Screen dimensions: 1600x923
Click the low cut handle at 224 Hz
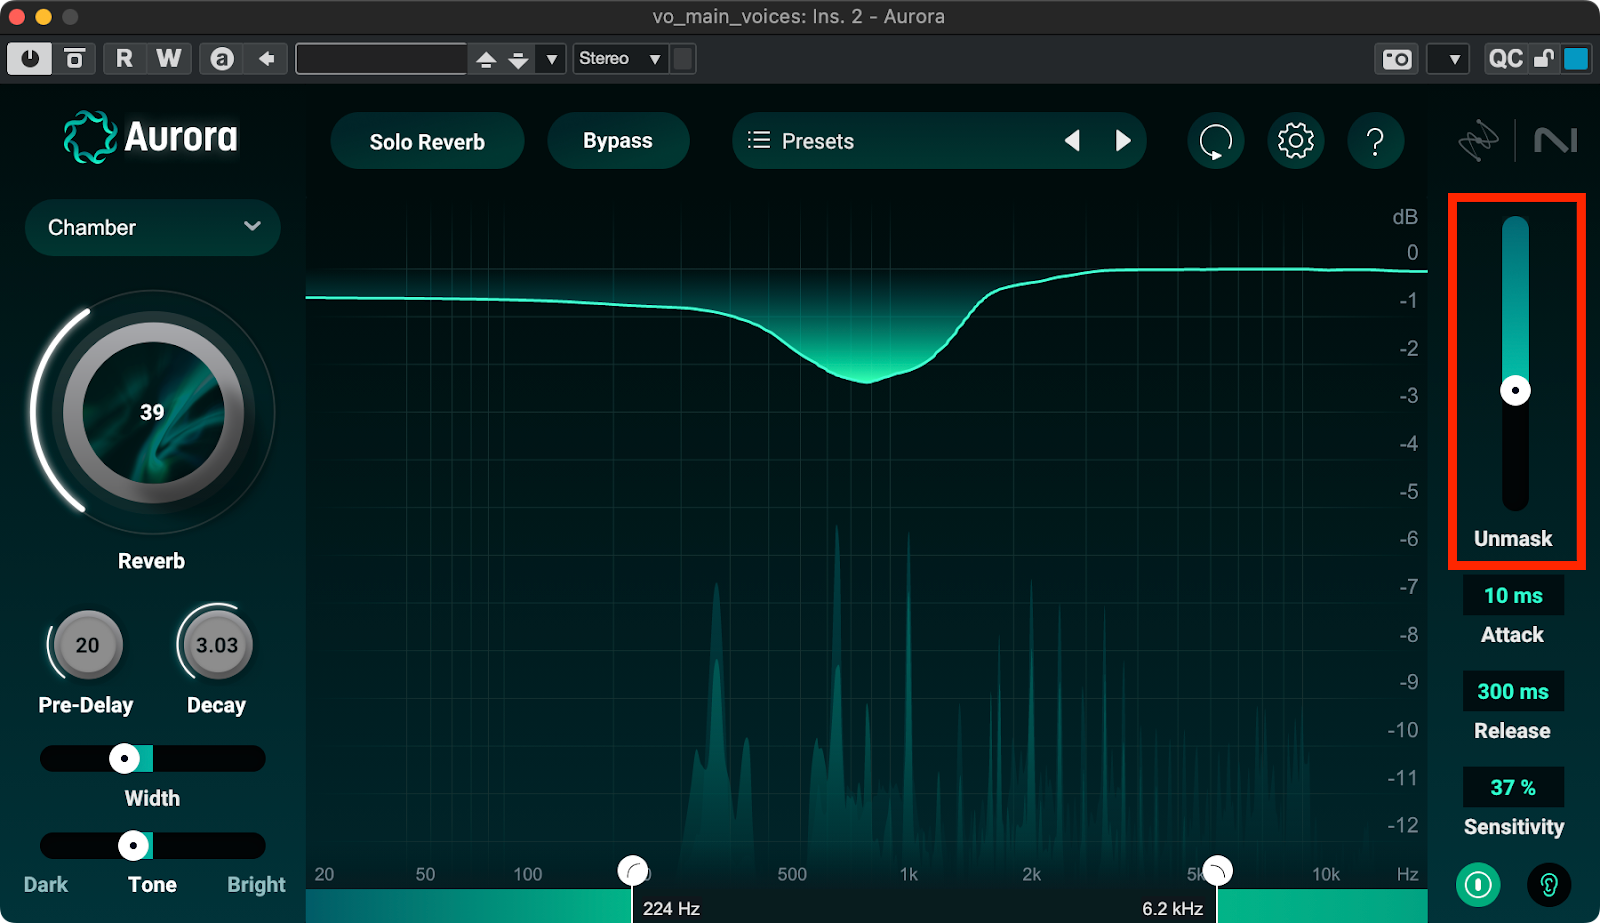tap(633, 871)
